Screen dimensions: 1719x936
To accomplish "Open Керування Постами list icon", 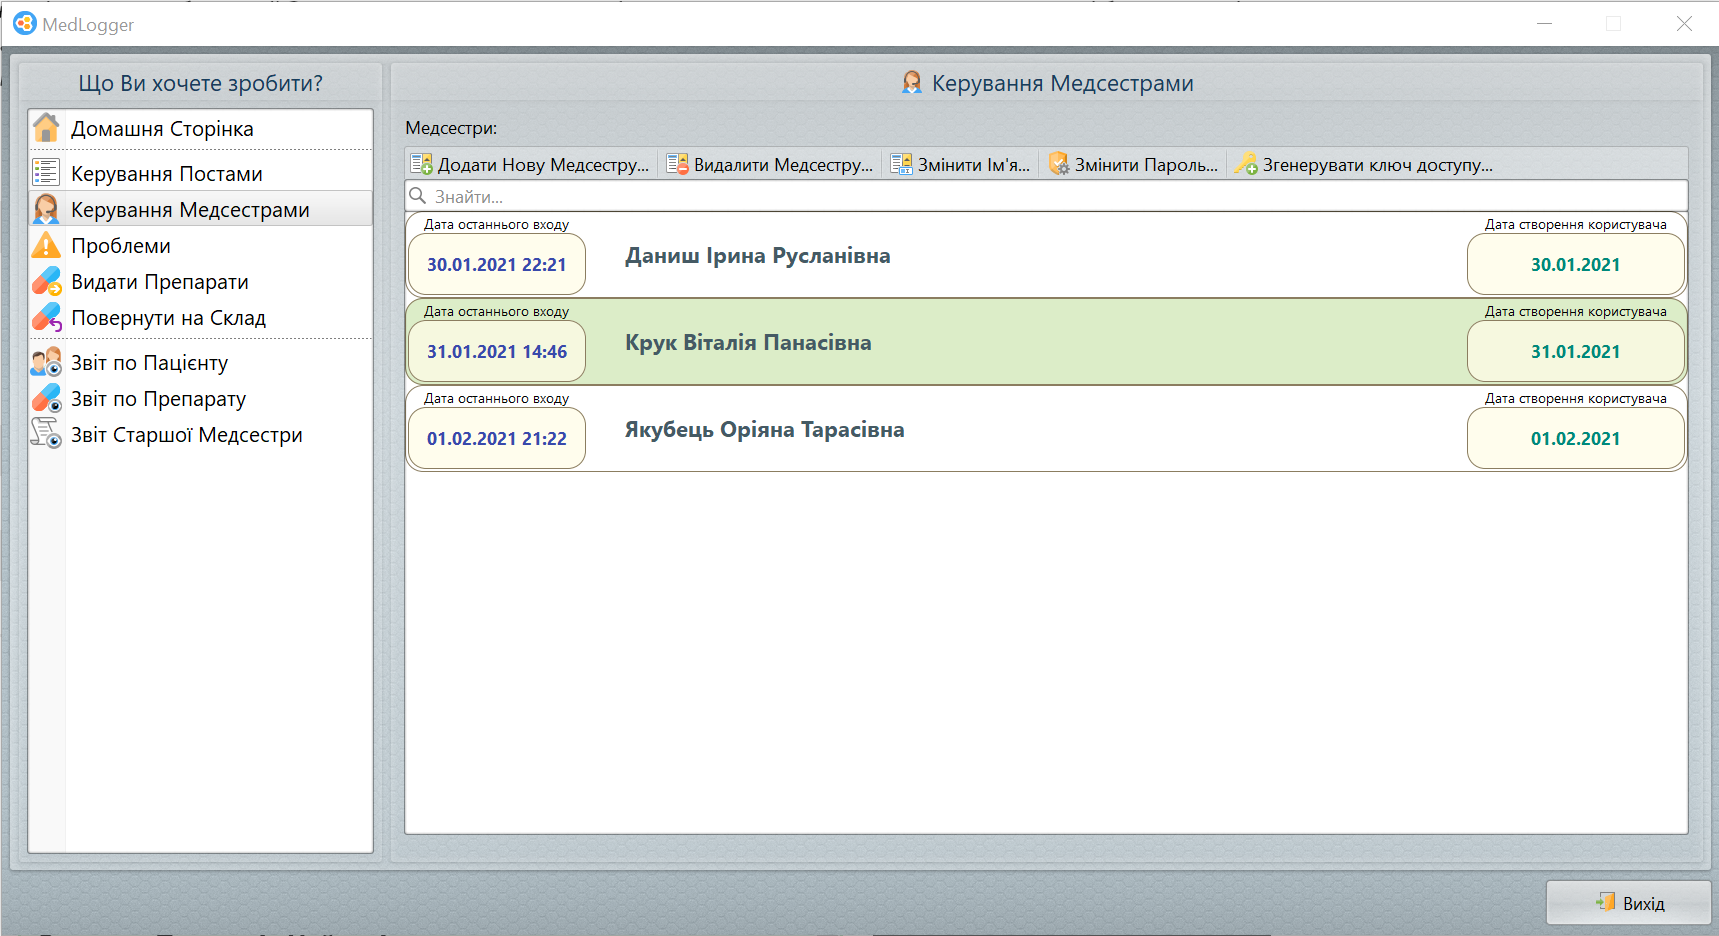I will pos(46,173).
